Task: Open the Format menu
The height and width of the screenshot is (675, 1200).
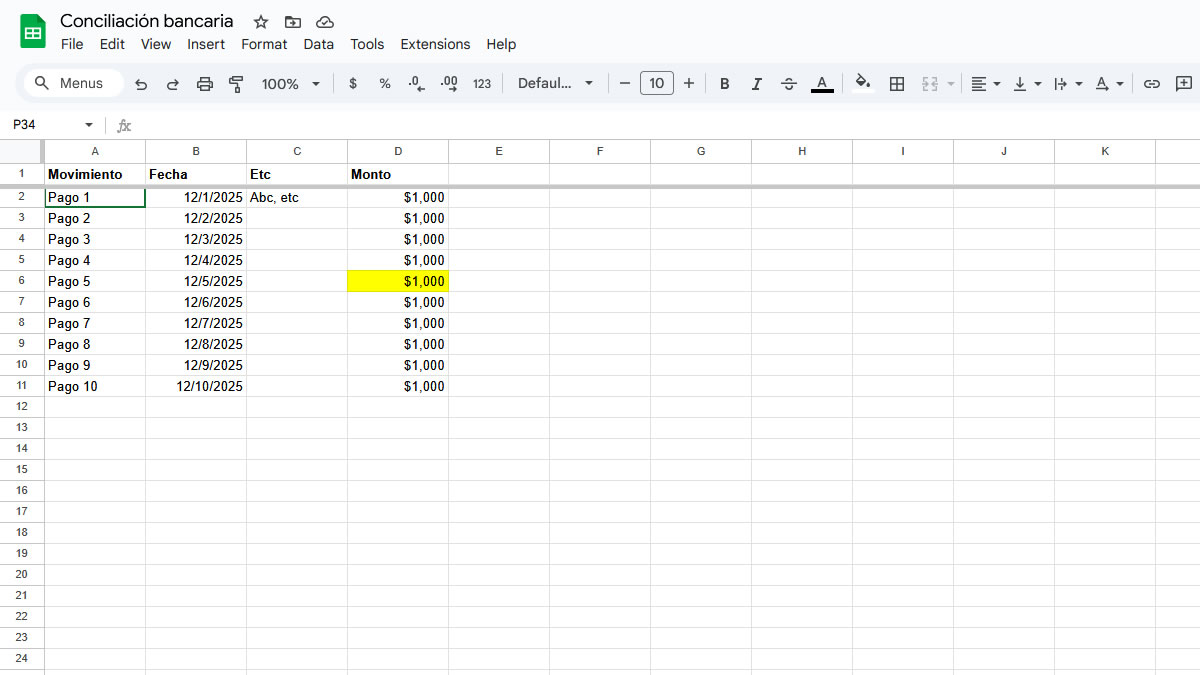Action: pyautogui.click(x=264, y=44)
